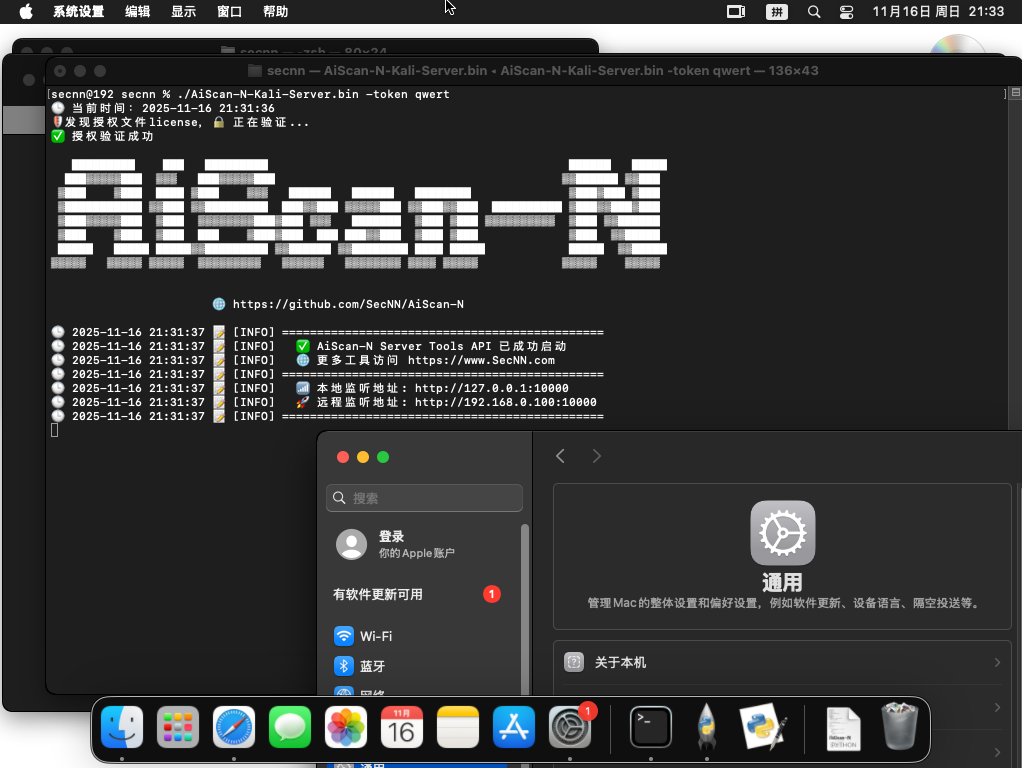Open the Apple menu
This screenshot has height=768, width=1022.
coord(26,12)
